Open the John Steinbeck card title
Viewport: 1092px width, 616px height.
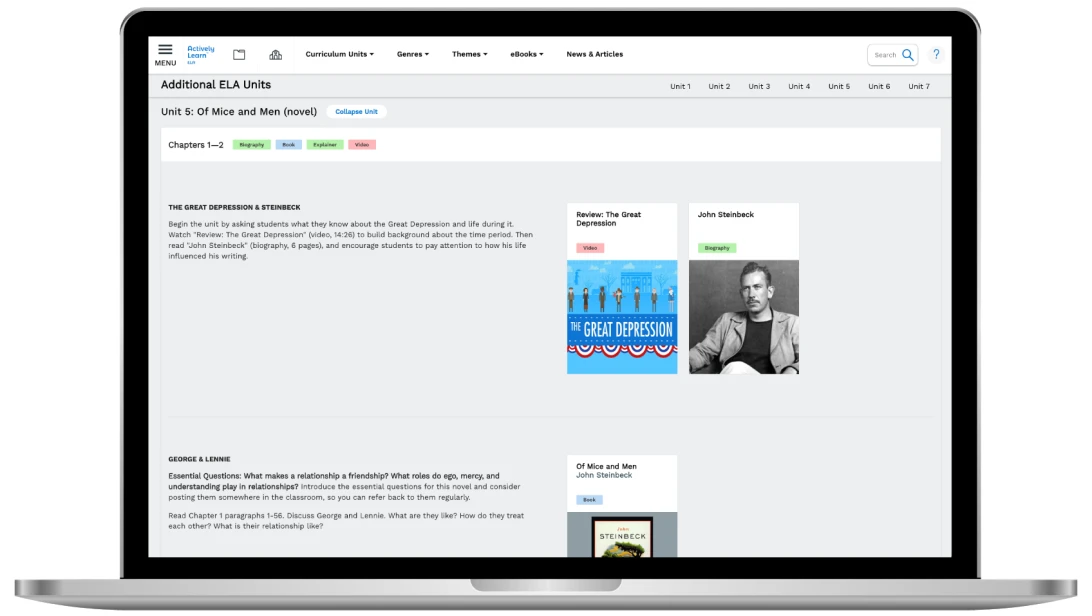click(x=726, y=214)
